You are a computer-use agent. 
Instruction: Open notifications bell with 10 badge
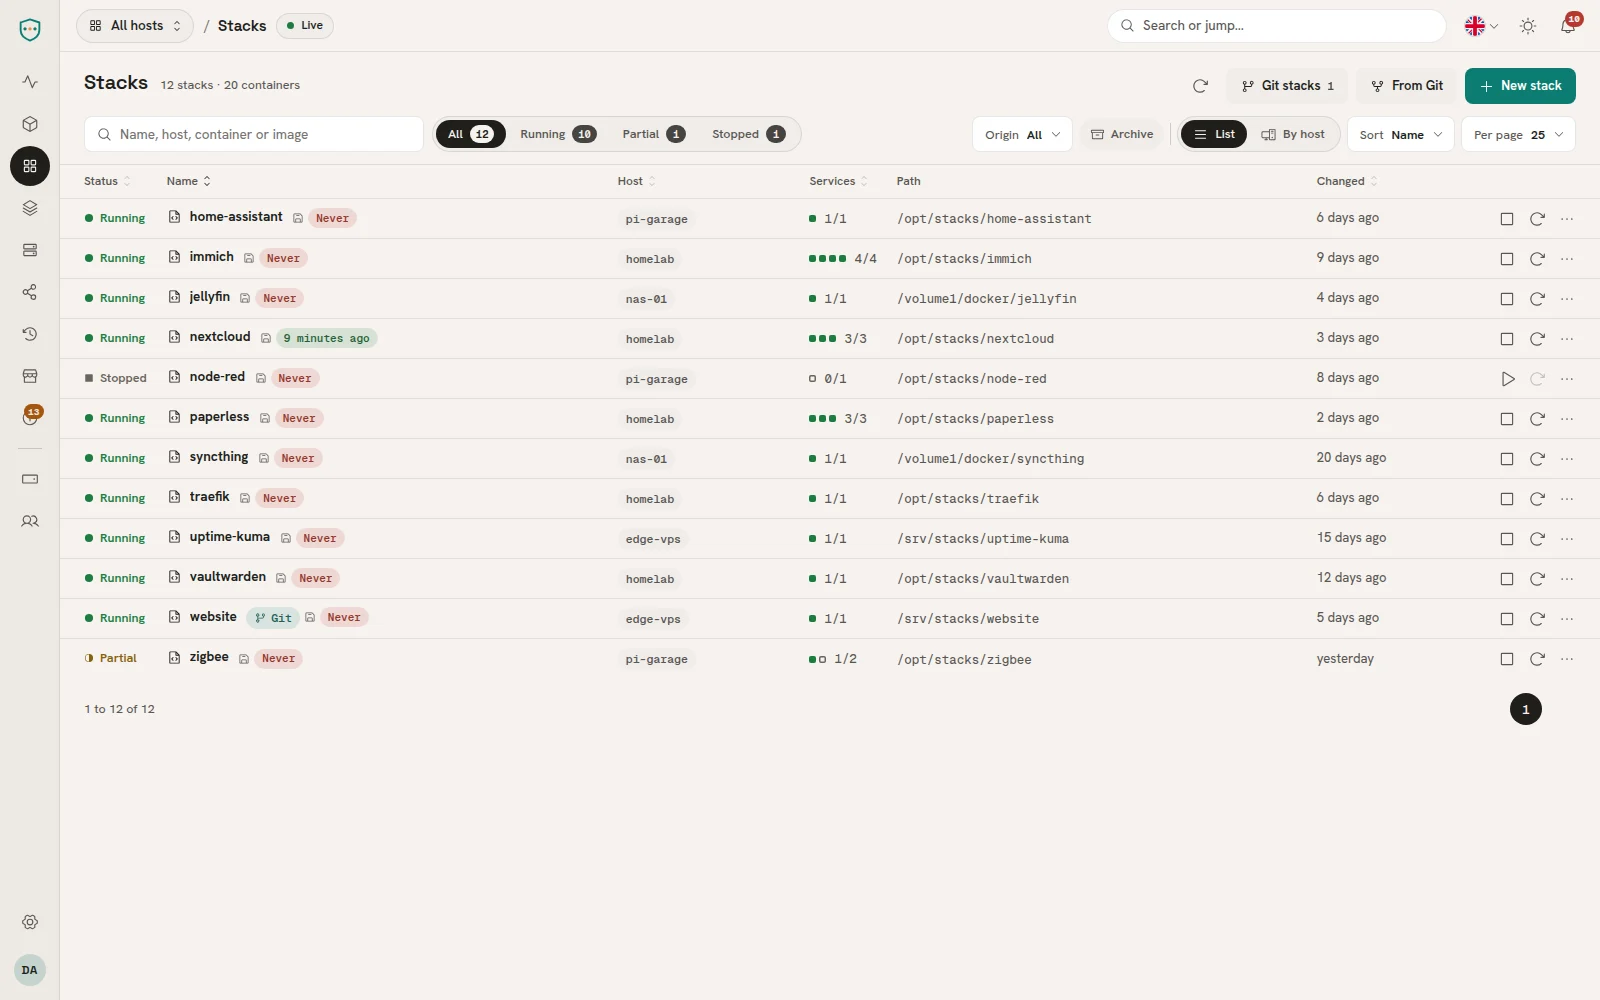pyautogui.click(x=1568, y=26)
